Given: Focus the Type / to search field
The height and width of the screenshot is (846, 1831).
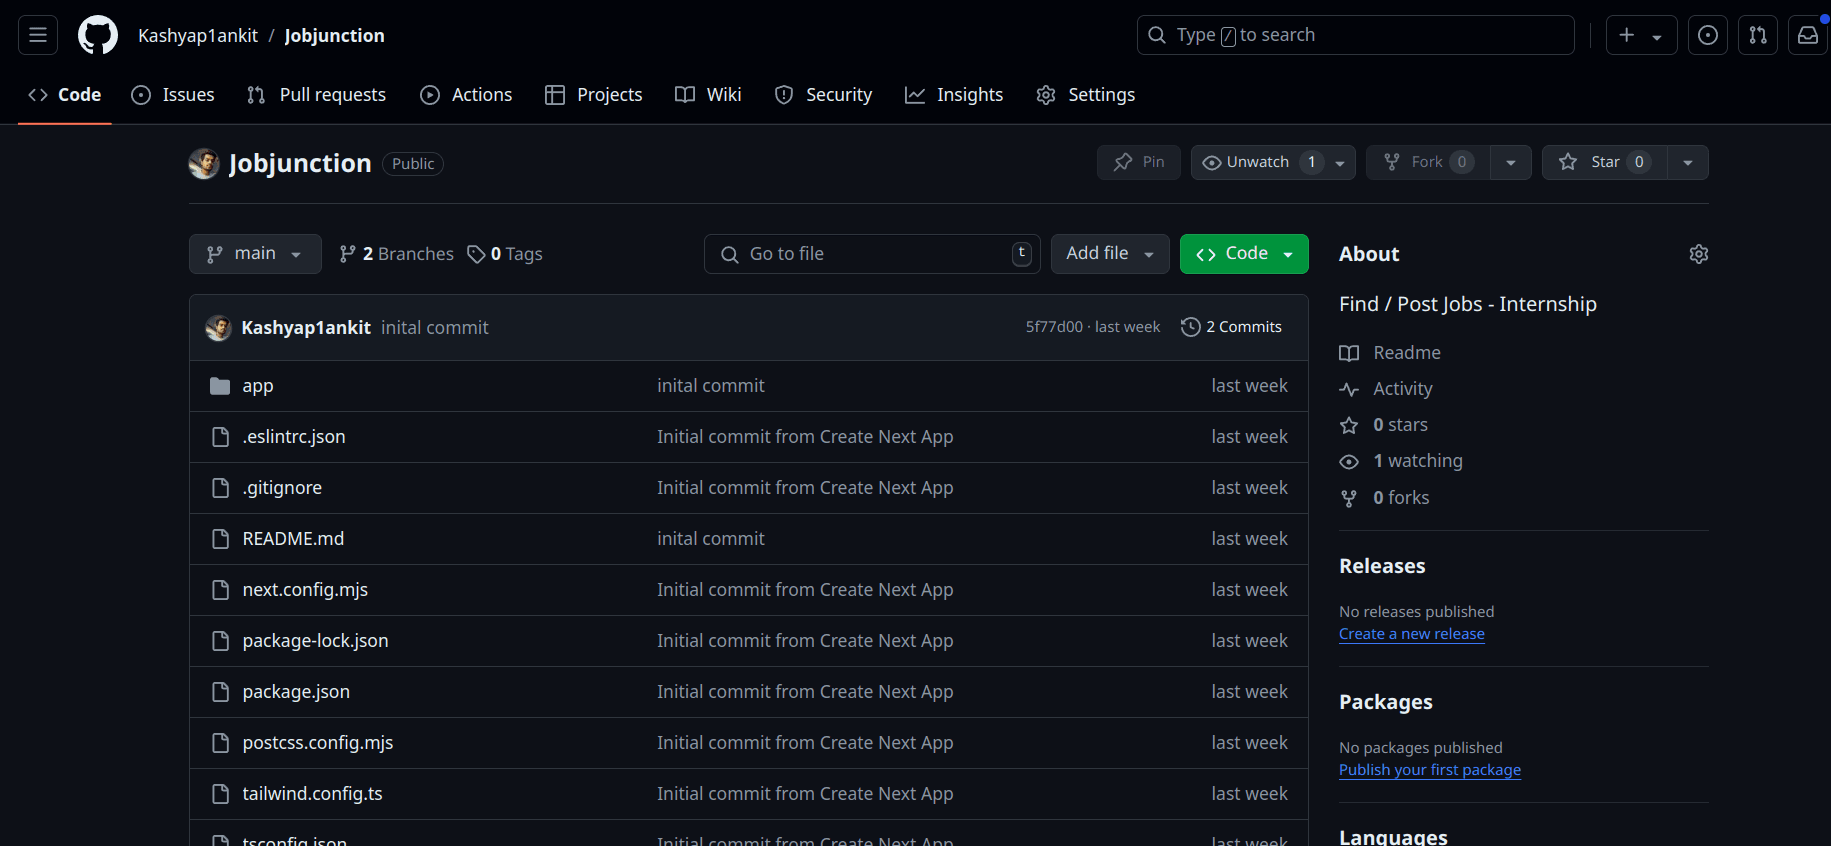Looking at the screenshot, I should tap(1356, 35).
